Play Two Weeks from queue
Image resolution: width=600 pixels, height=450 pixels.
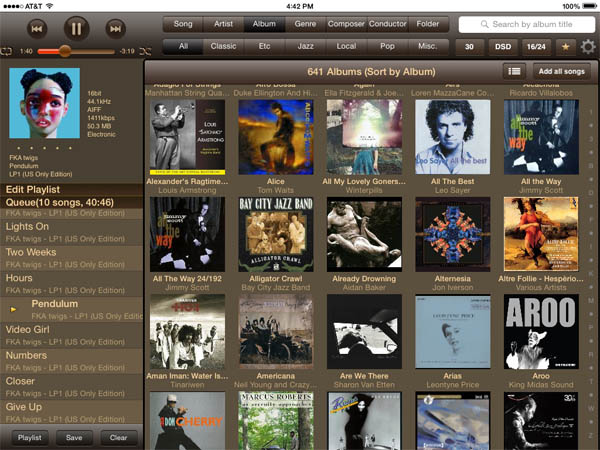[72, 258]
